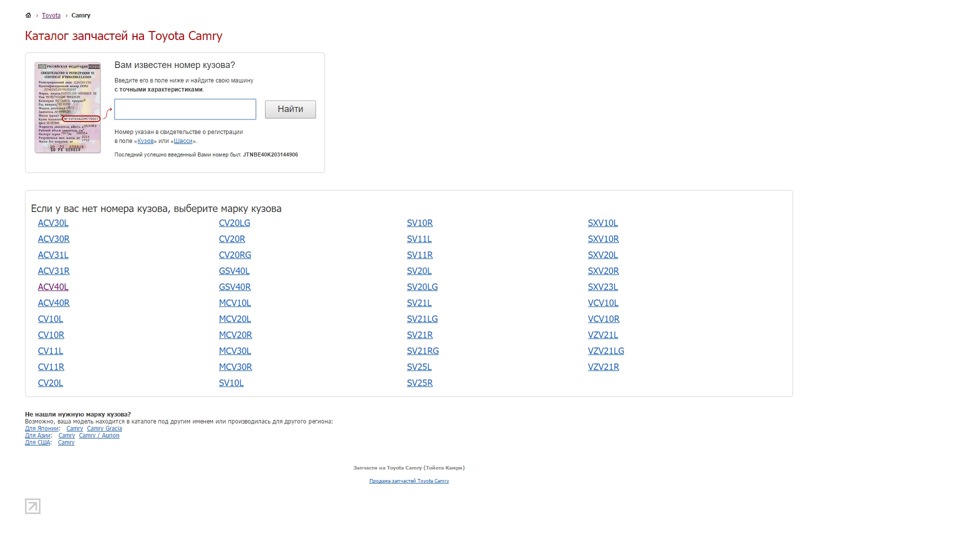Open the arrow icon at page bottom
The image size is (960, 540).
(x=32, y=506)
